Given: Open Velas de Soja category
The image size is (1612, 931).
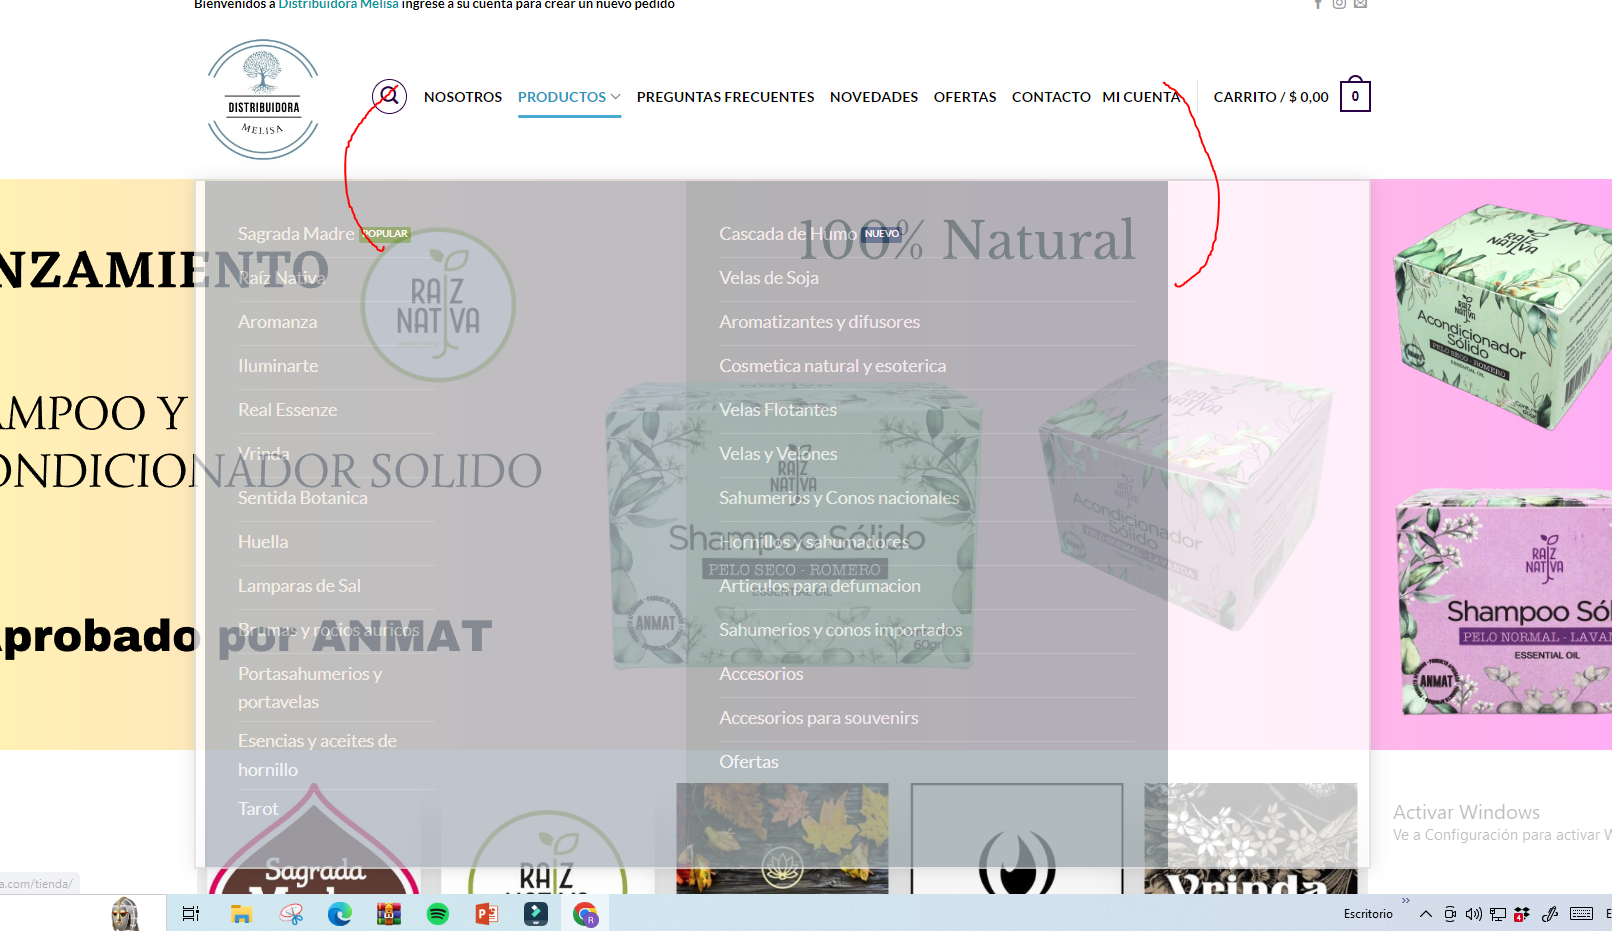Looking at the screenshot, I should [768, 278].
